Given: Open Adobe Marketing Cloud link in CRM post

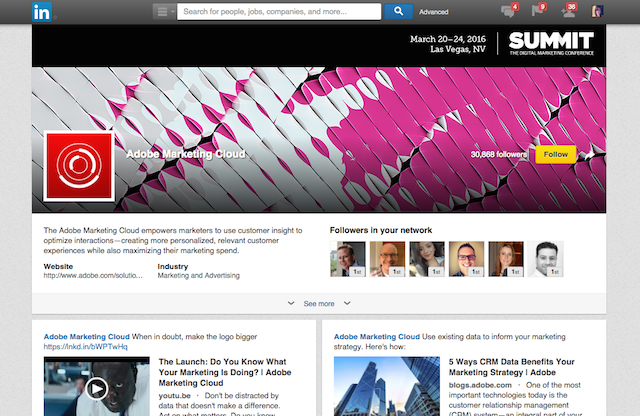Looking at the screenshot, I should [x=377, y=337].
